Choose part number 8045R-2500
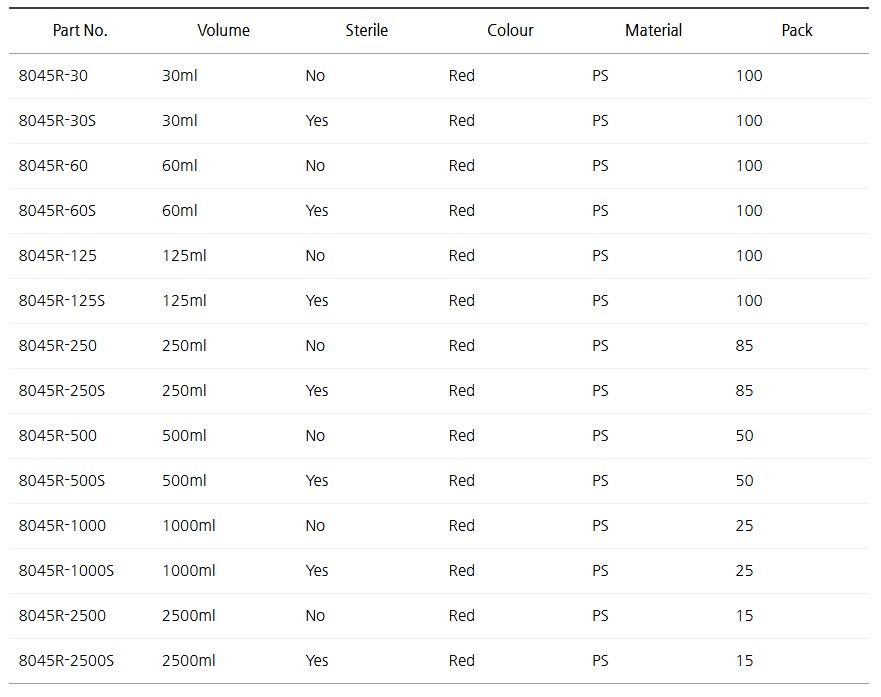The image size is (881, 697). [x=62, y=616]
